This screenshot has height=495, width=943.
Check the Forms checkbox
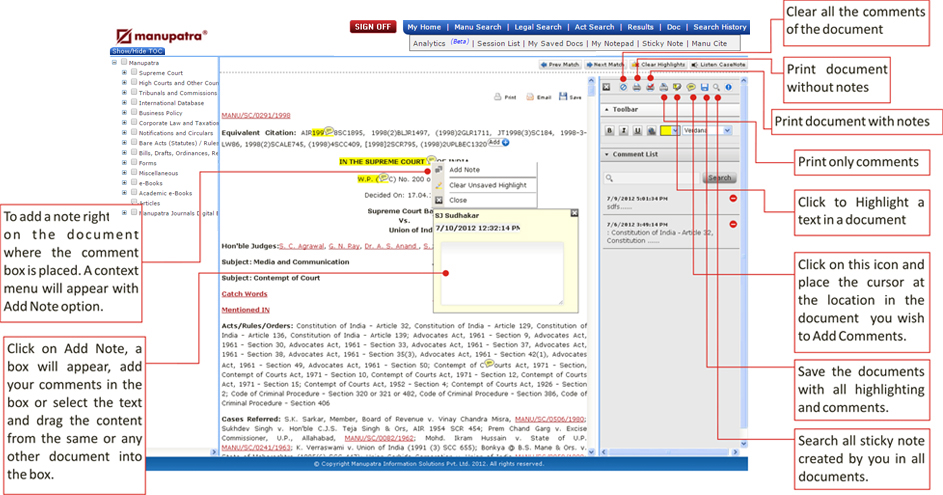pyautogui.click(x=134, y=162)
